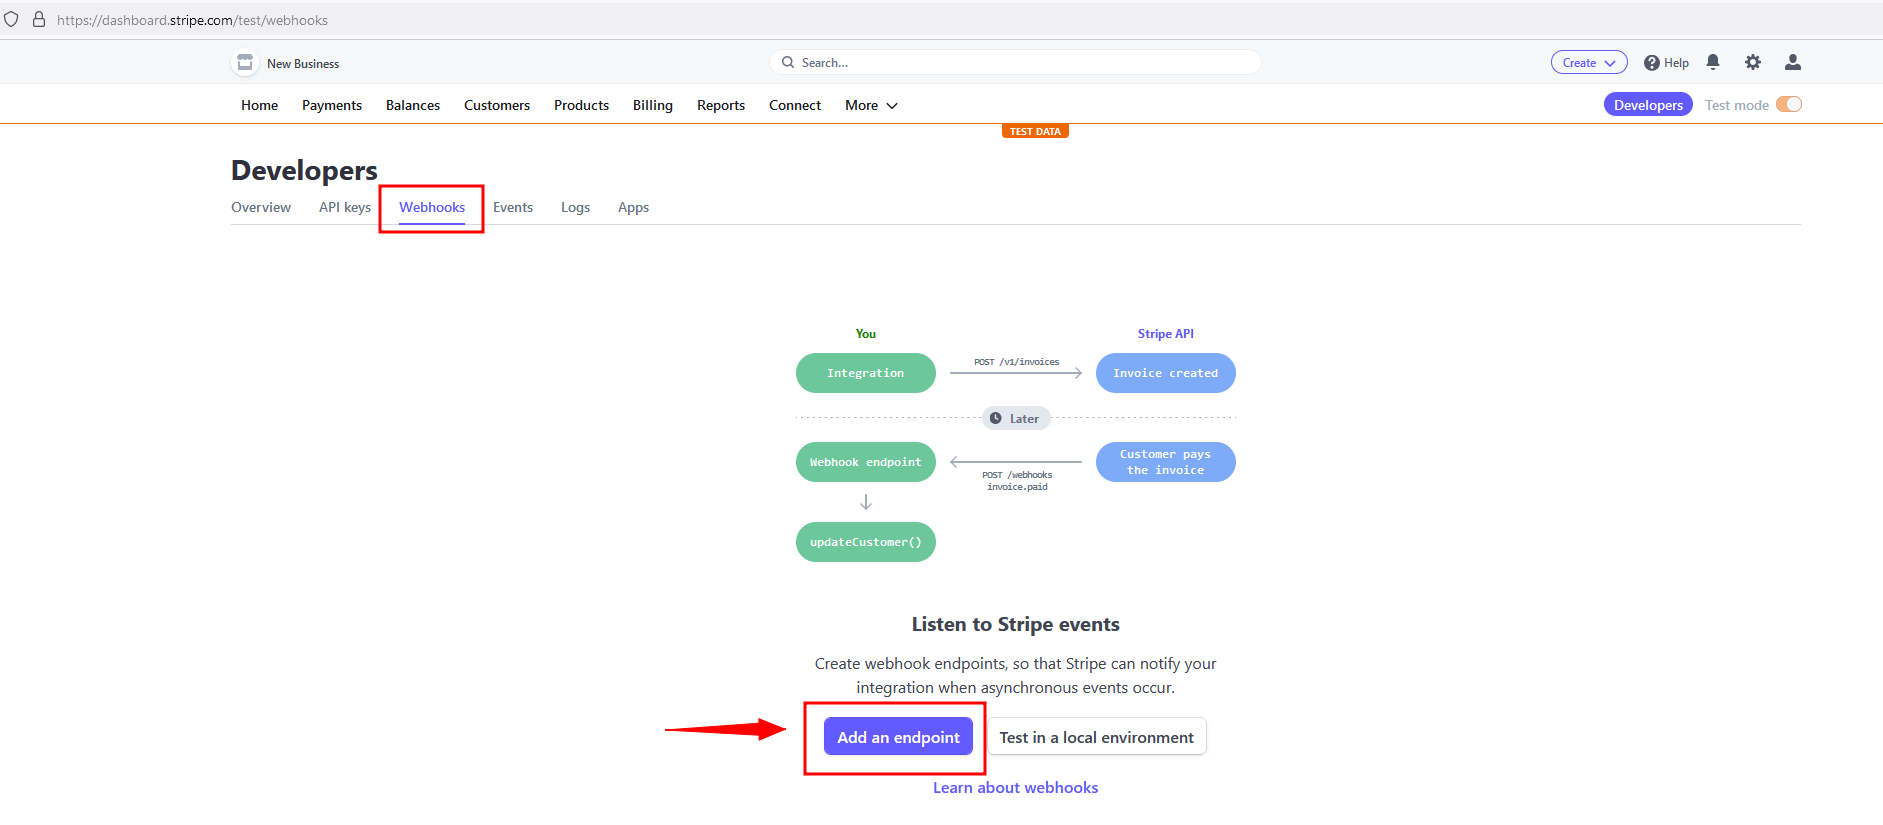Click the New Business store icon
This screenshot has width=1883, height=825.
(245, 62)
